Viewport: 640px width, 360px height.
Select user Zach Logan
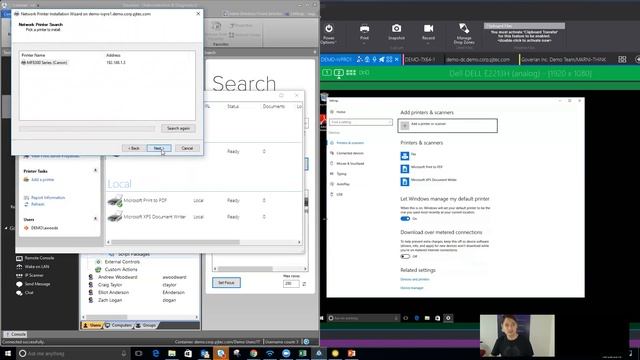click(110, 300)
